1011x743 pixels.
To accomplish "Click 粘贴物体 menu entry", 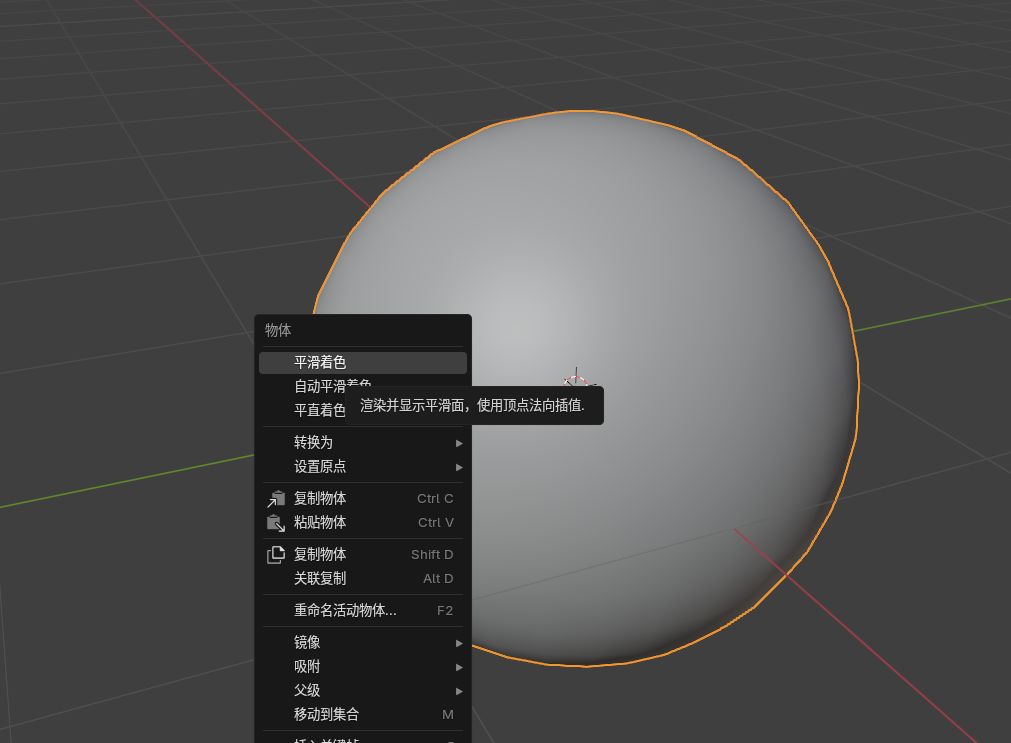I will 362,522.
